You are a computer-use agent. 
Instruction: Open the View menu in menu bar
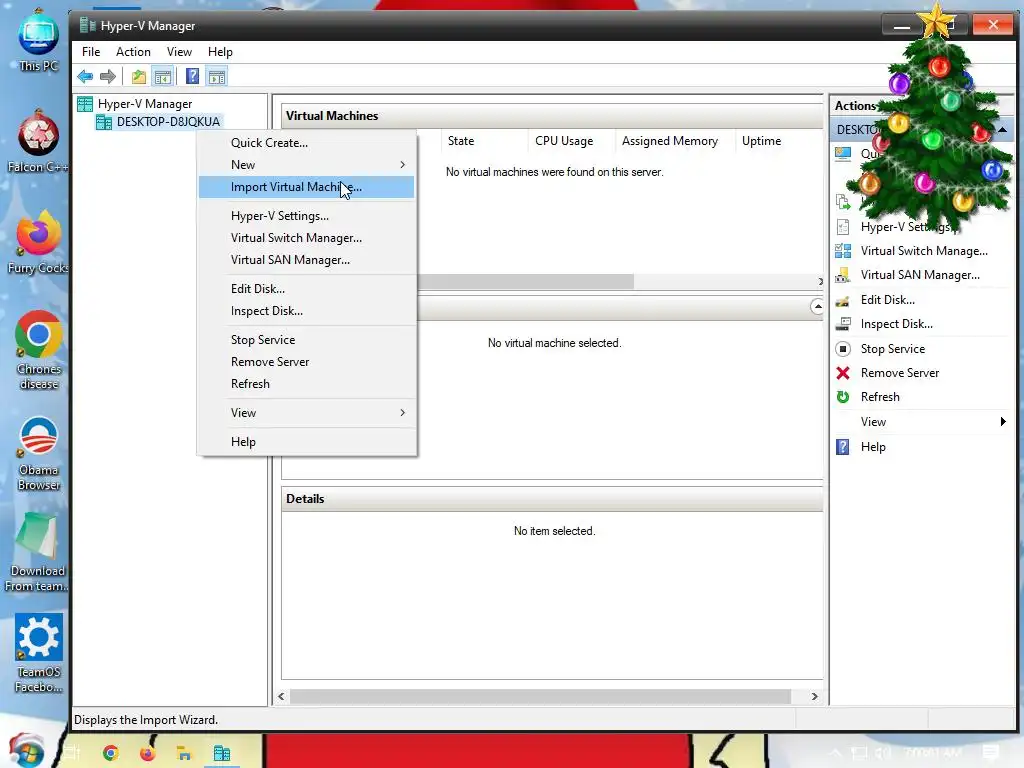(x=179, y=52)
